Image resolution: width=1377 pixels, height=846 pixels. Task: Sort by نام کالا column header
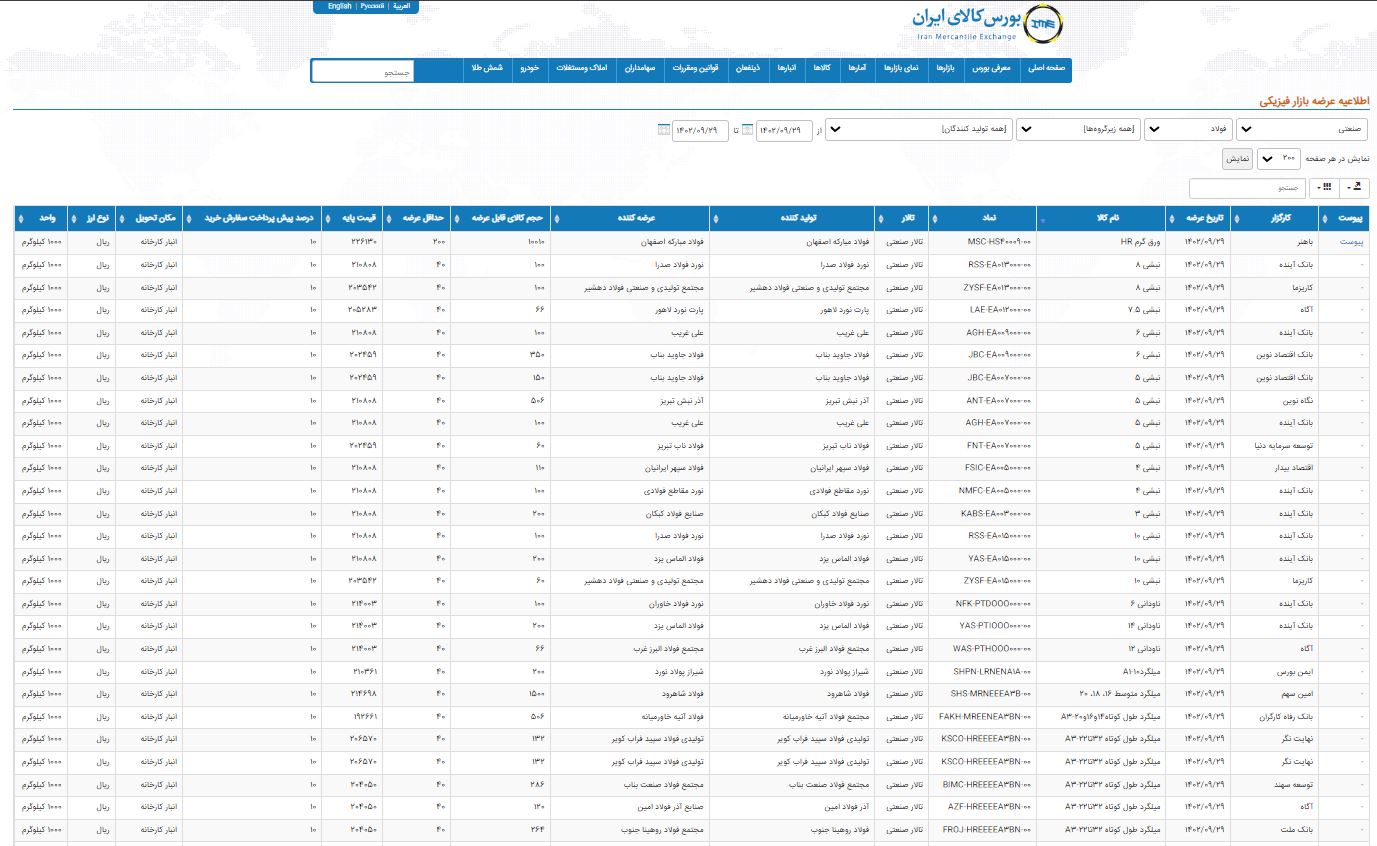(x=1101, y=218)
